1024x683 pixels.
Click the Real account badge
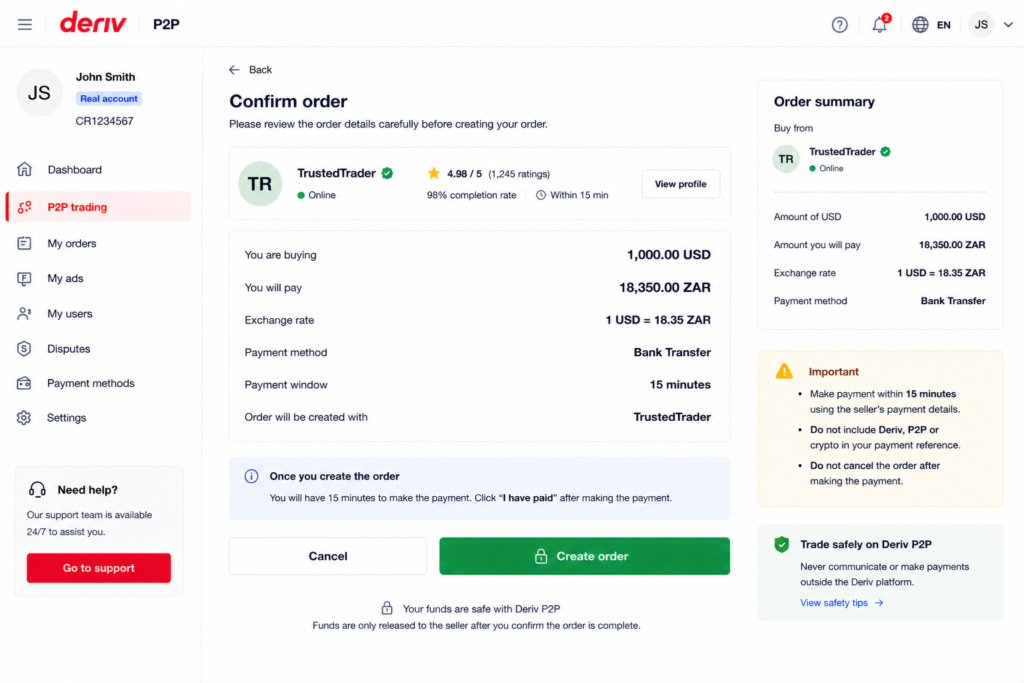click(109, 99)
